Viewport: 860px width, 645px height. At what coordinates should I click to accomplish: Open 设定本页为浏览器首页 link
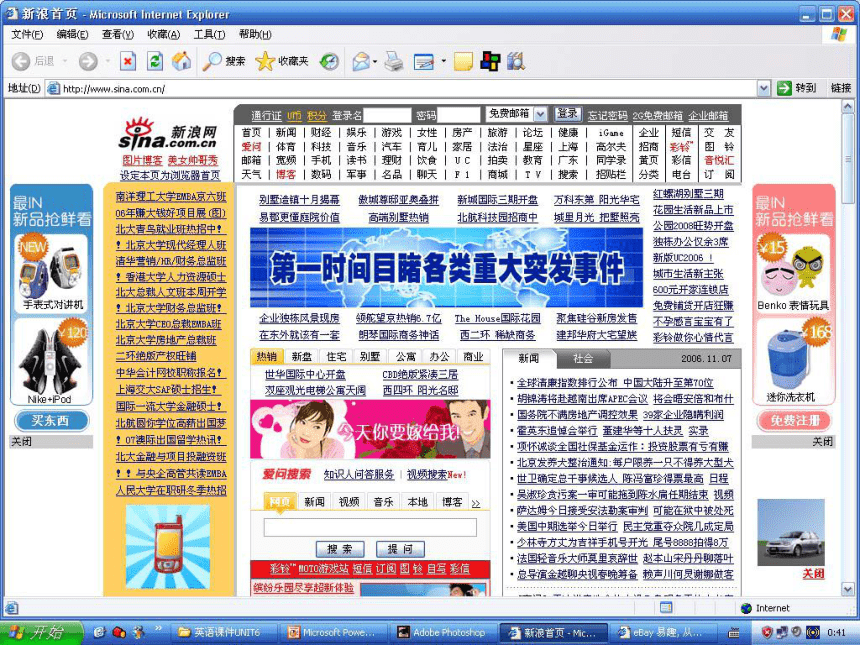click(170, 175)
